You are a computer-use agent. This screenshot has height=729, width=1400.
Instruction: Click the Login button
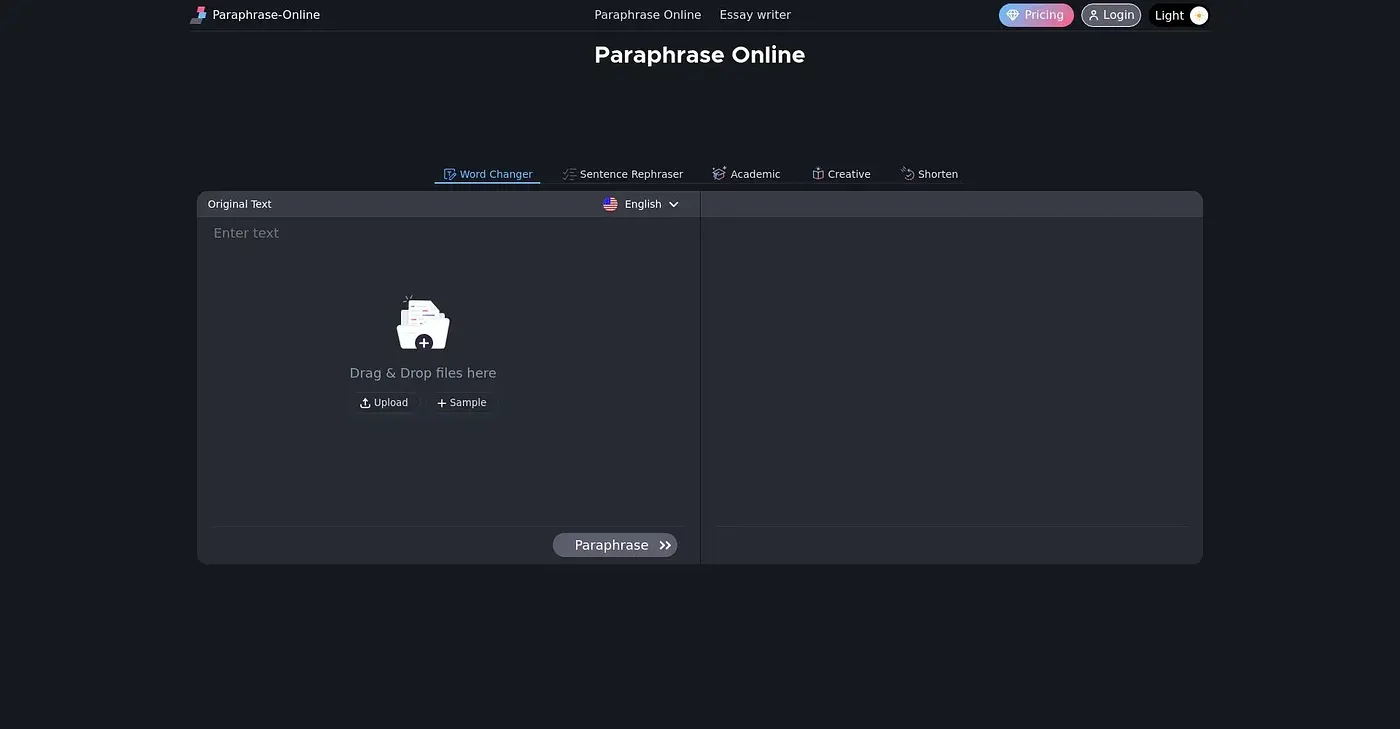(1111, 15)
